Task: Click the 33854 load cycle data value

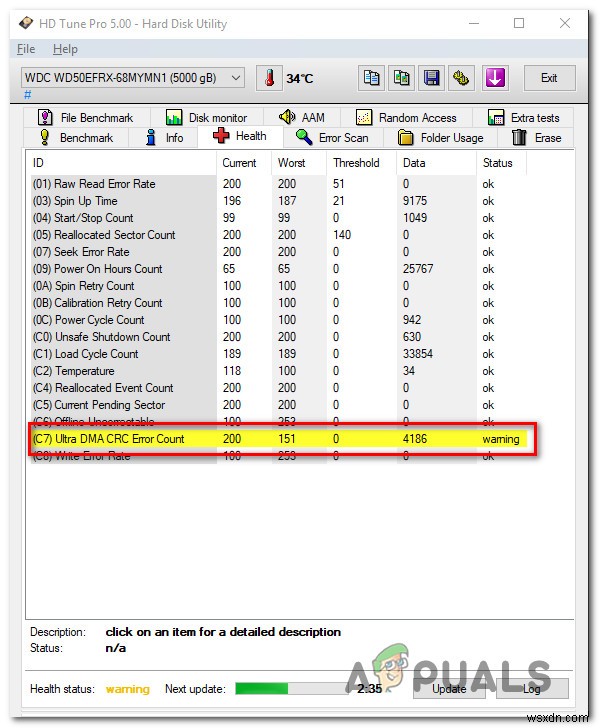Action: click(x=418, y=354)
